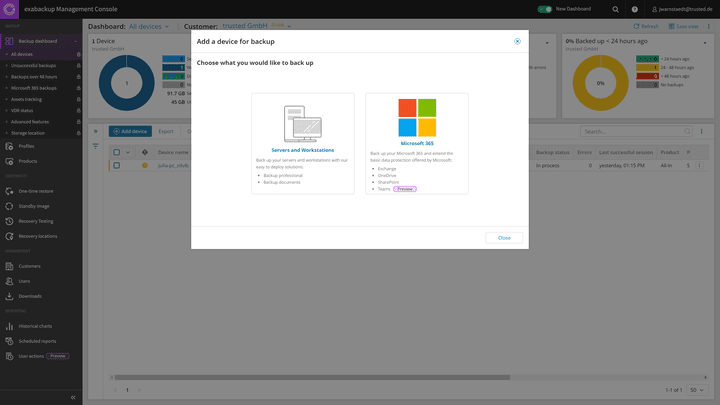Click green under 24 hours ago legend swatch
Image resolution: width=720 pixels, height=405 pixels.
tap(647, 59)
